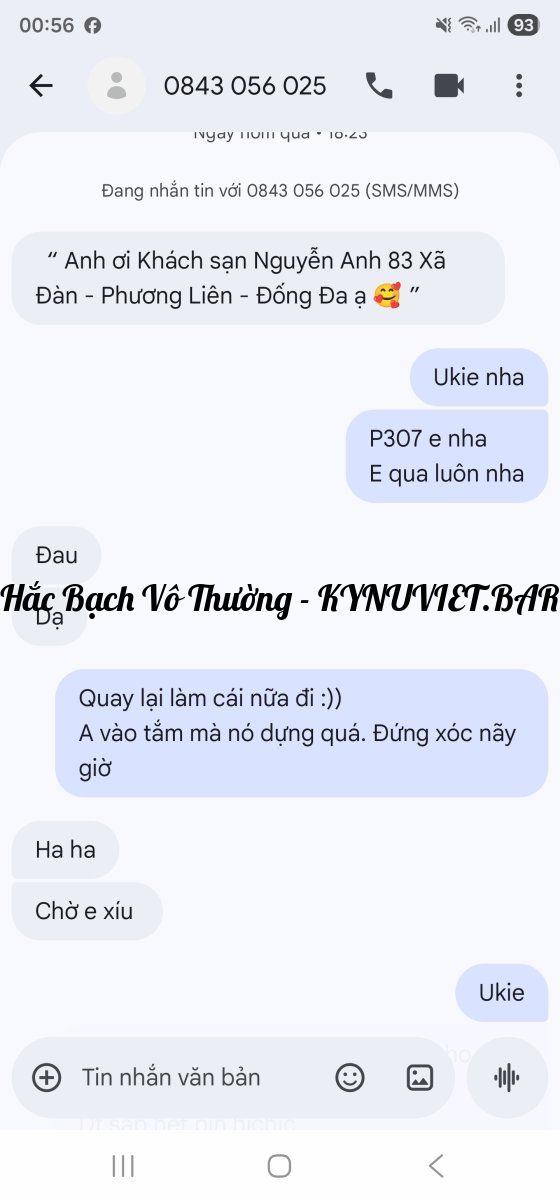
Task: Tap the Android recent apps navigation button
Action: 123,1165
